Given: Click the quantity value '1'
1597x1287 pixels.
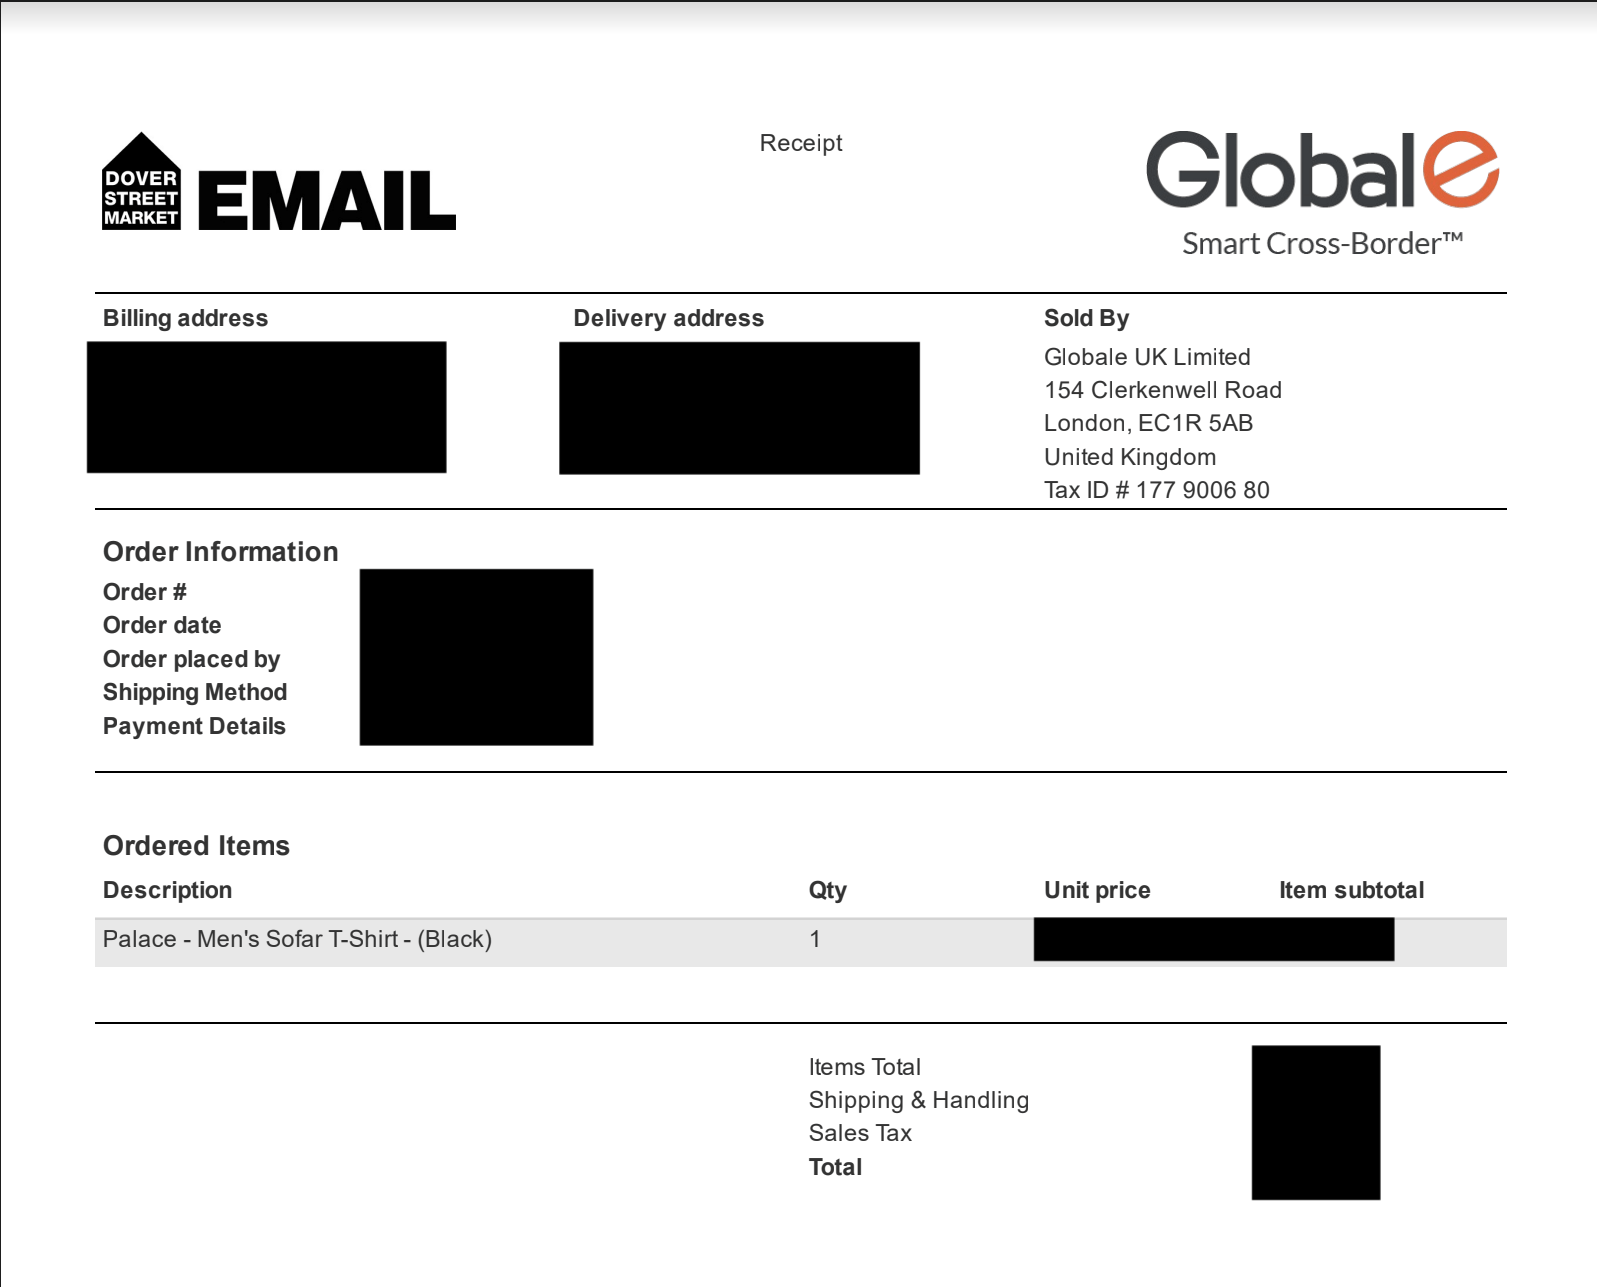Looking at the screenshot, I should tap(815, 939).
